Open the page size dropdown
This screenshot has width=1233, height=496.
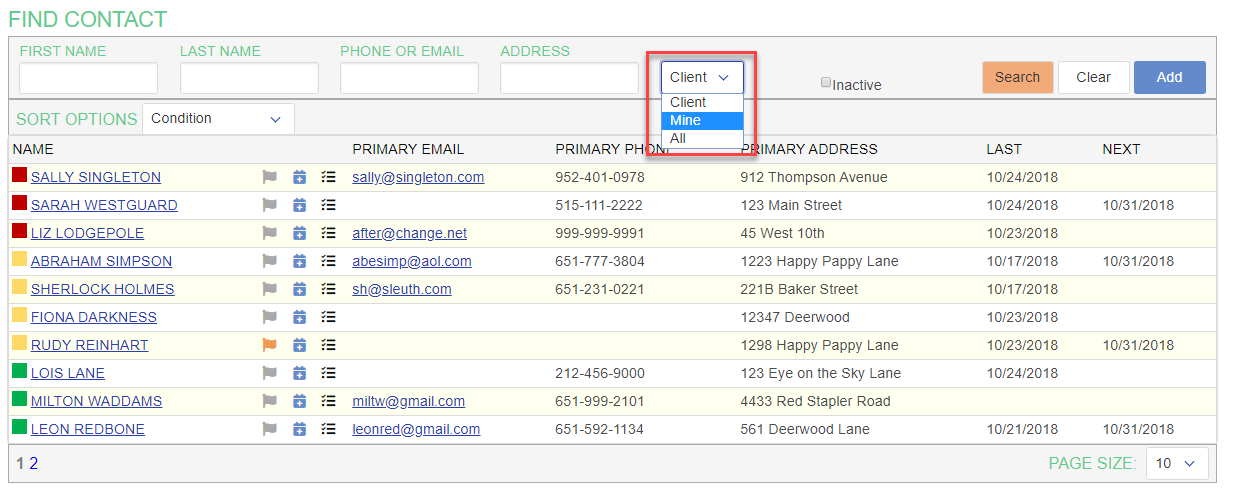point(1176,463)
